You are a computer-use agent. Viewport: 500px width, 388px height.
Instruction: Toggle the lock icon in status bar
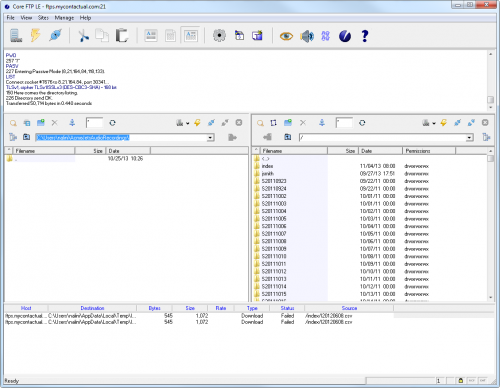click(461, 380)
